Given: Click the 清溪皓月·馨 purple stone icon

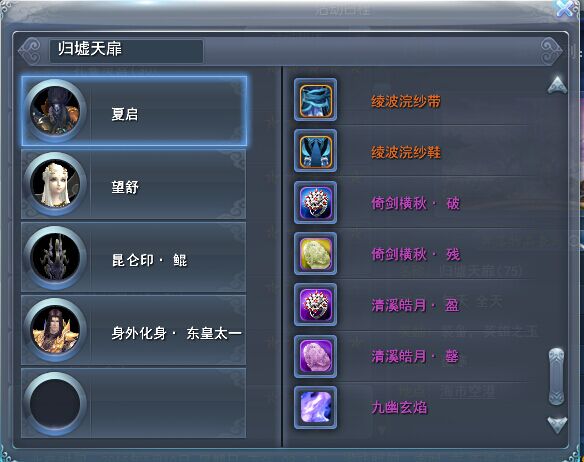Looking at the screenshot, I should tap(315, 357).
